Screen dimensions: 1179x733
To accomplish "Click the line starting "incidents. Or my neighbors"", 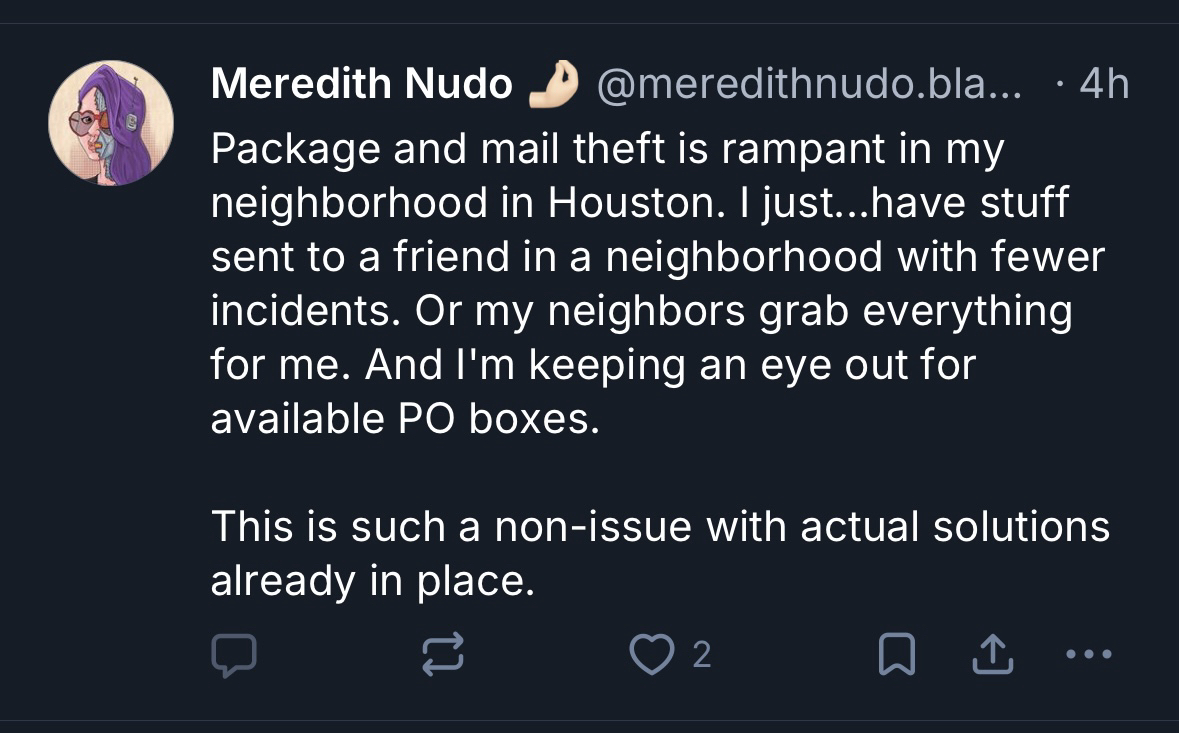I will 640,311.
